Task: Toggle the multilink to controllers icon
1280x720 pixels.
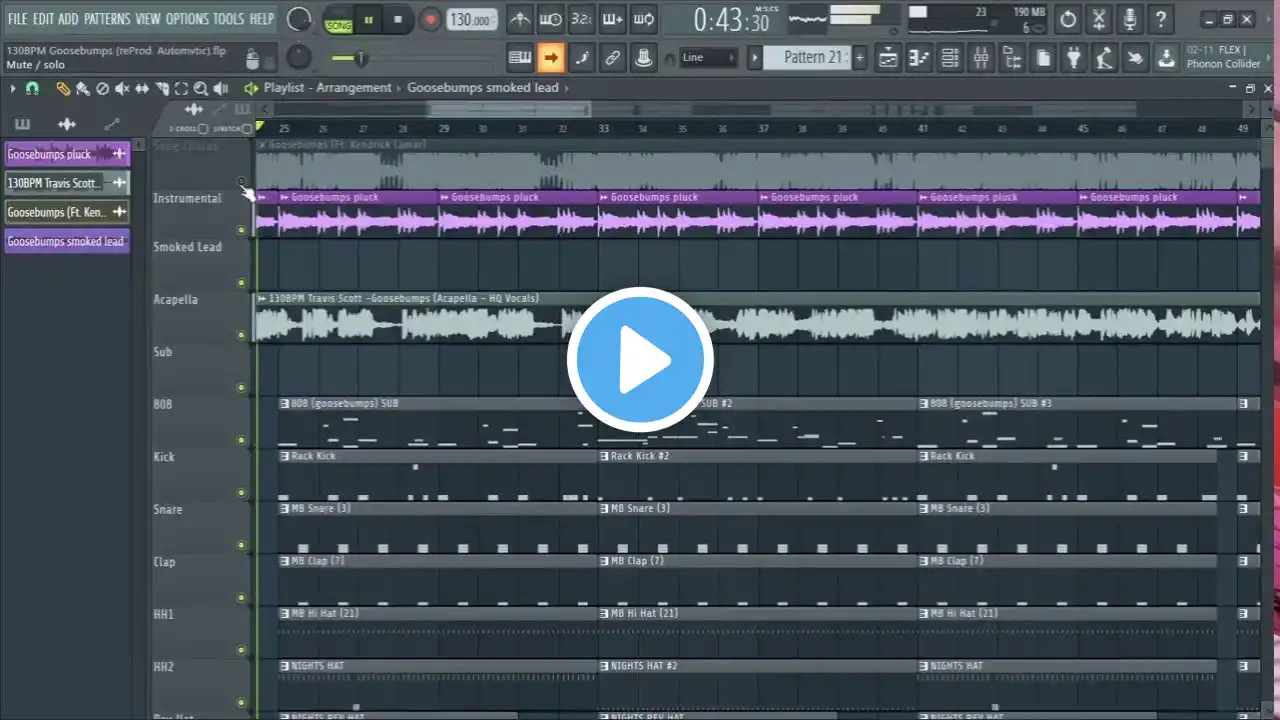Action: [613, 58]
